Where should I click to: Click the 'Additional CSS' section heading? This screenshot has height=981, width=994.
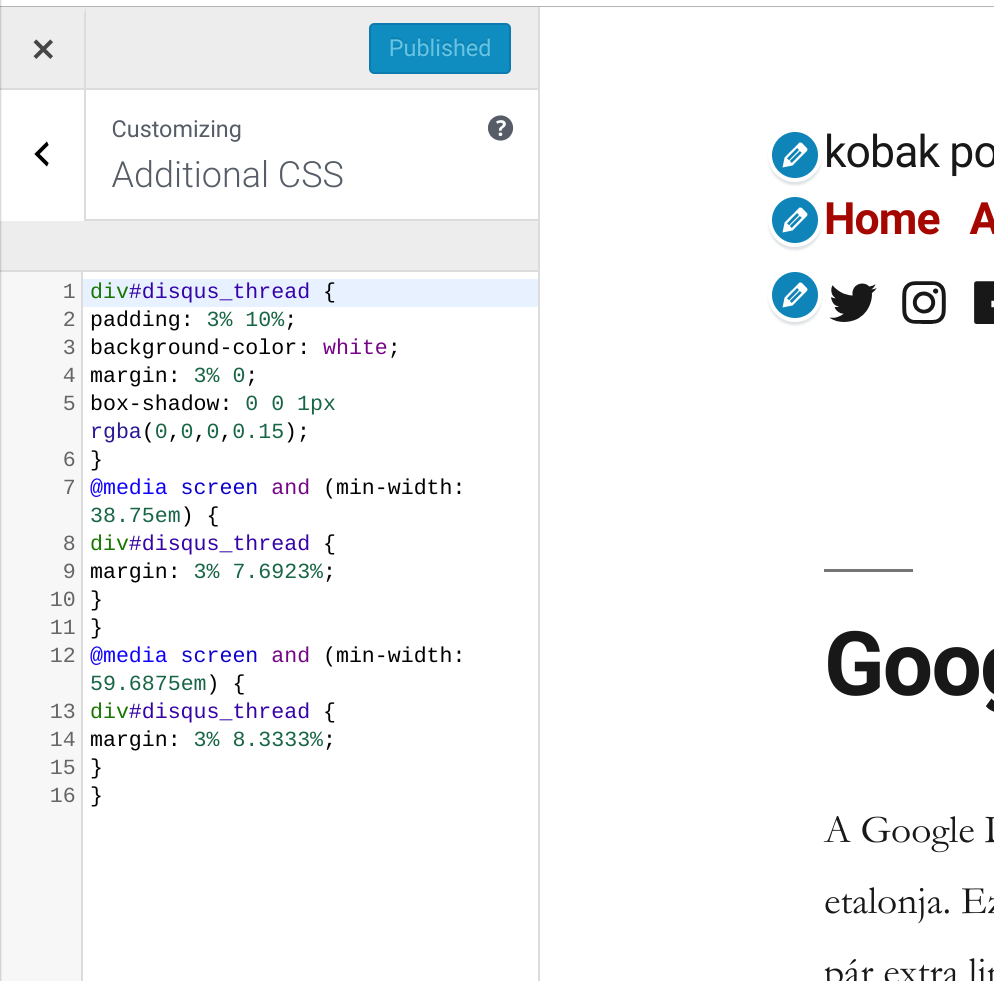point(228,174)
